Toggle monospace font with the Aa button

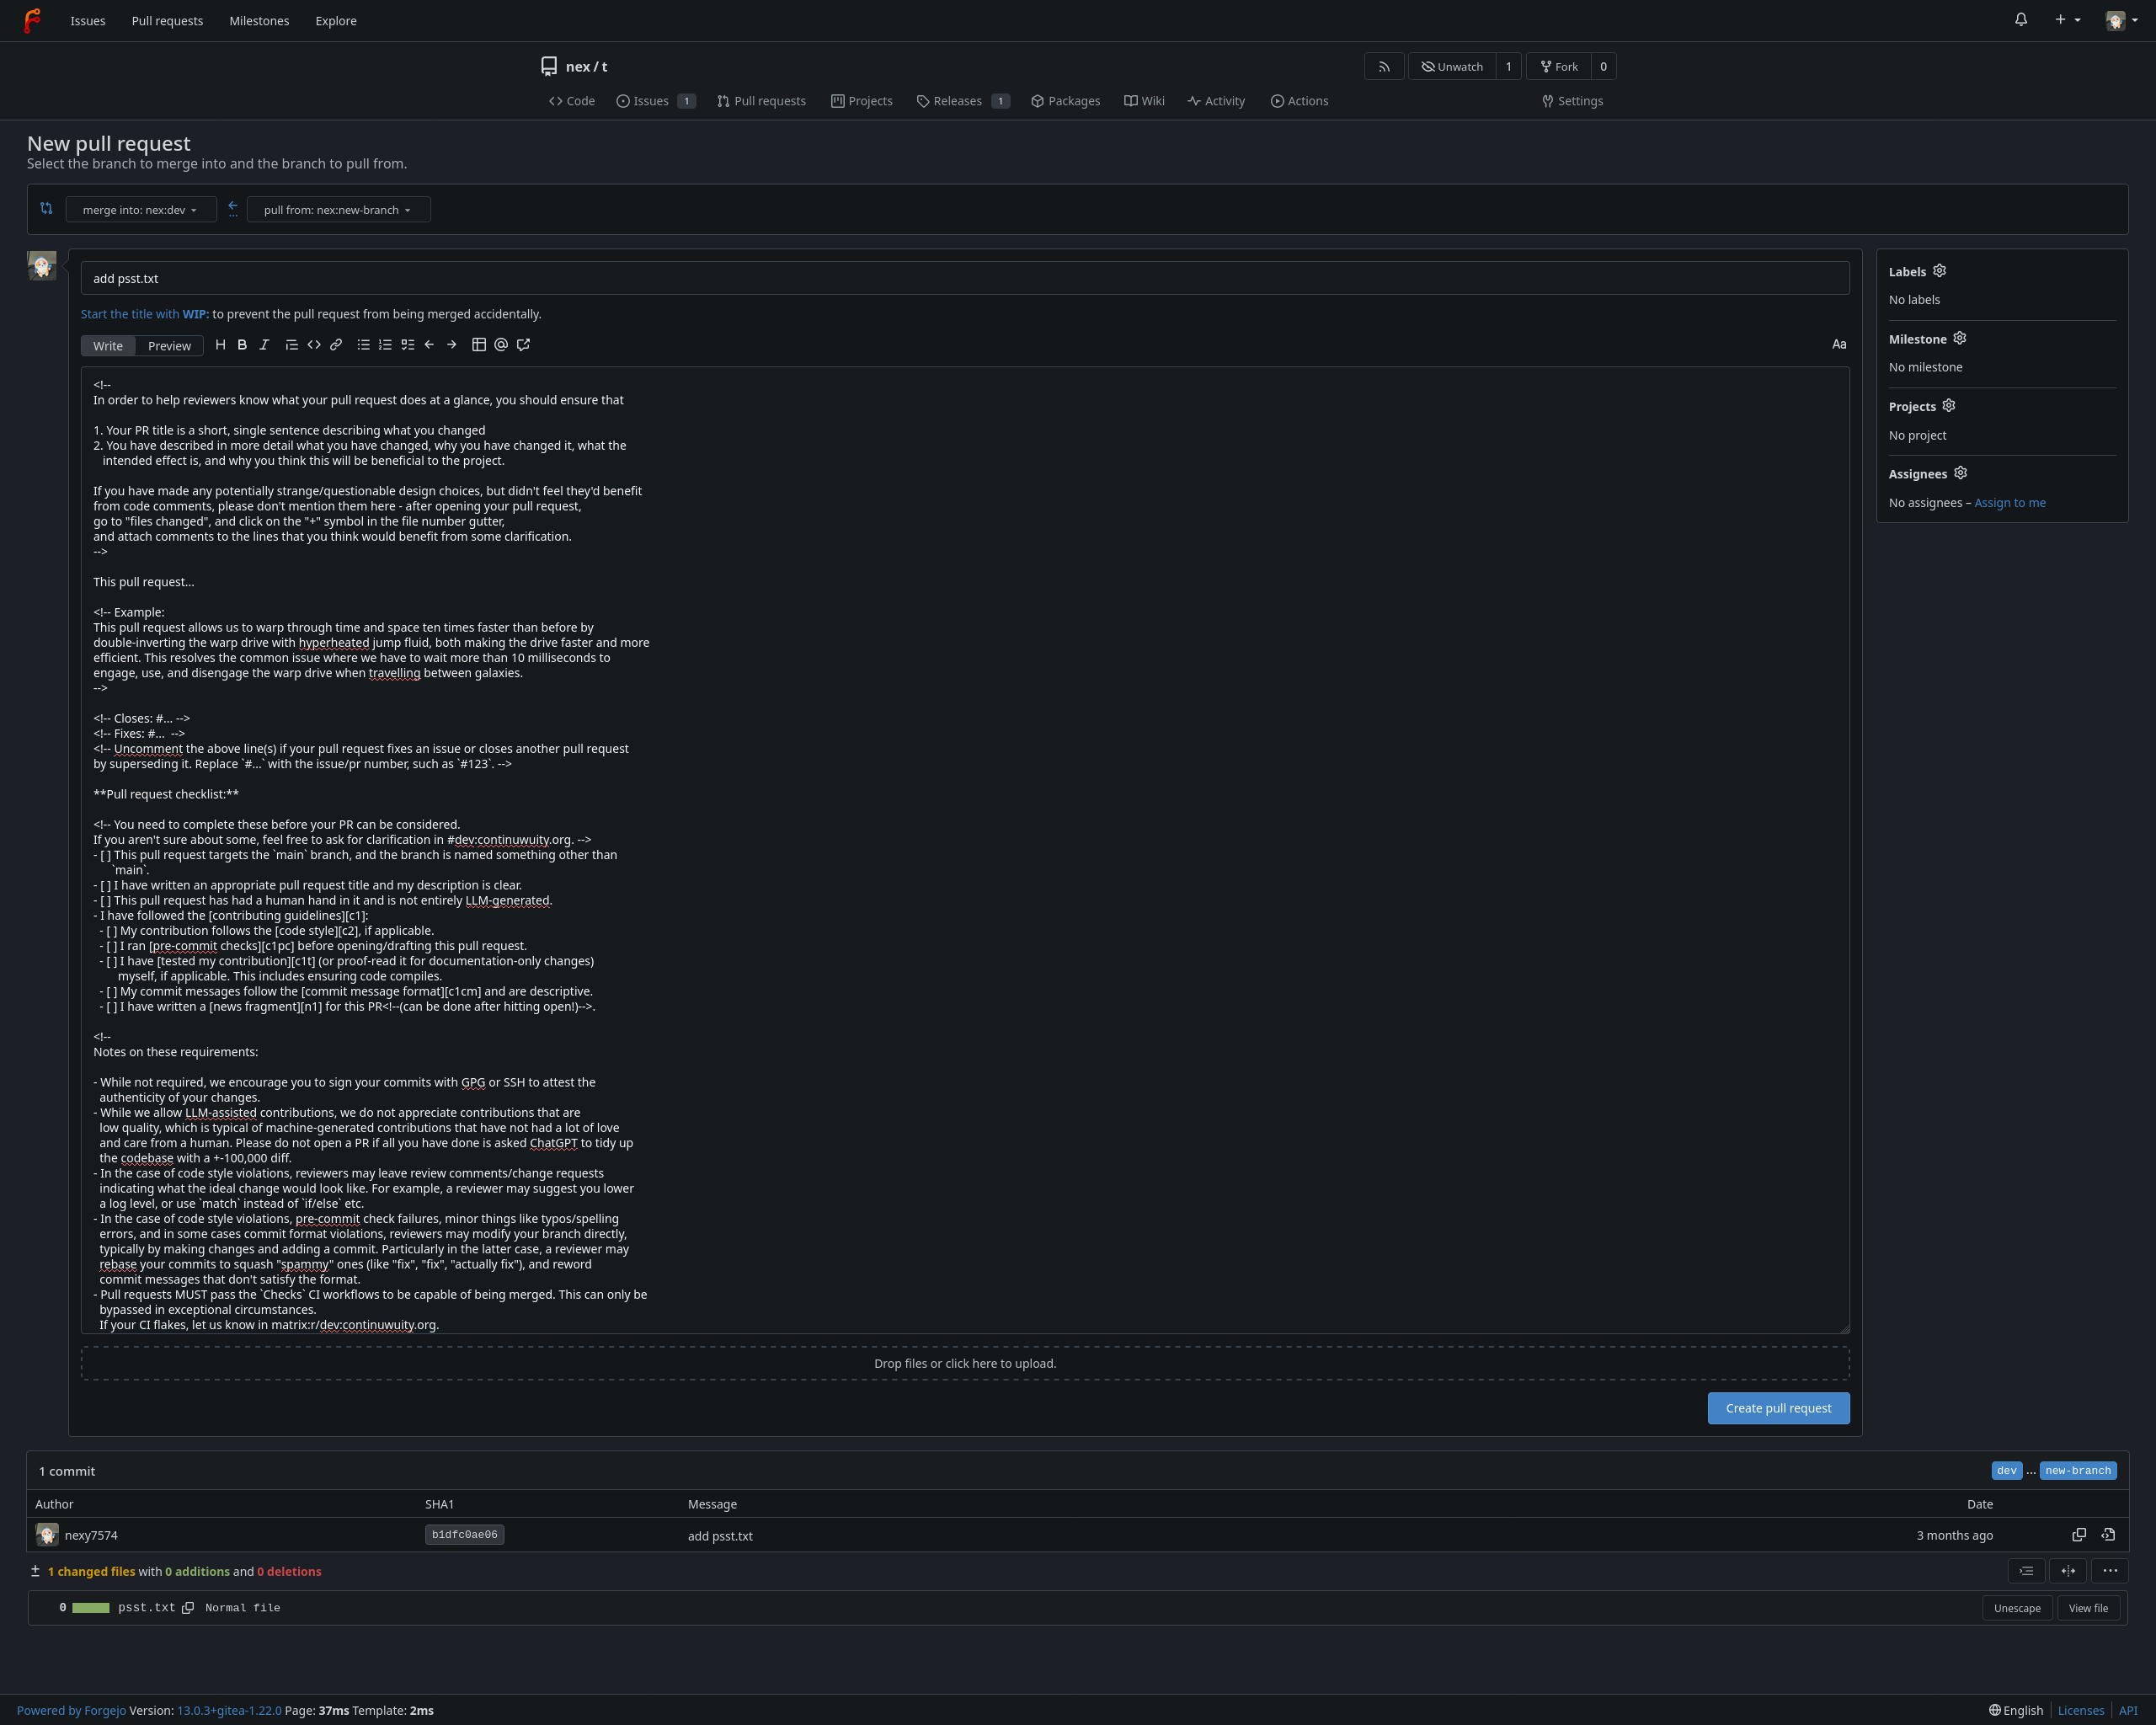pyautogui.click(x=1838, y=345)
